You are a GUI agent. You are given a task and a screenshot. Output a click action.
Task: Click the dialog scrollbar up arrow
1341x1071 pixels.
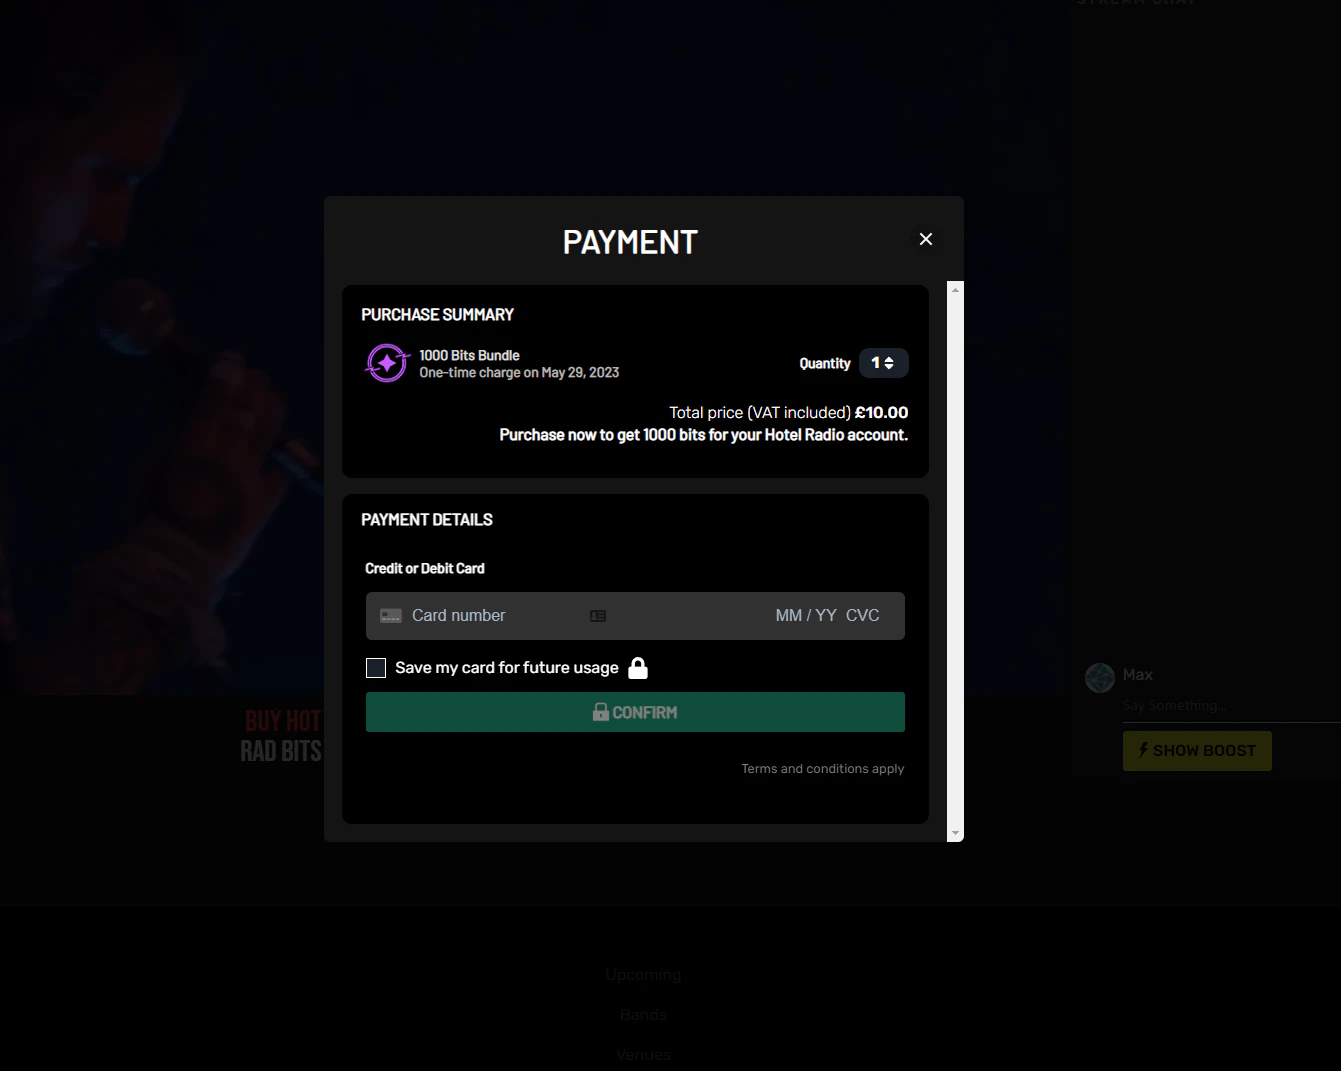[955, 290]
